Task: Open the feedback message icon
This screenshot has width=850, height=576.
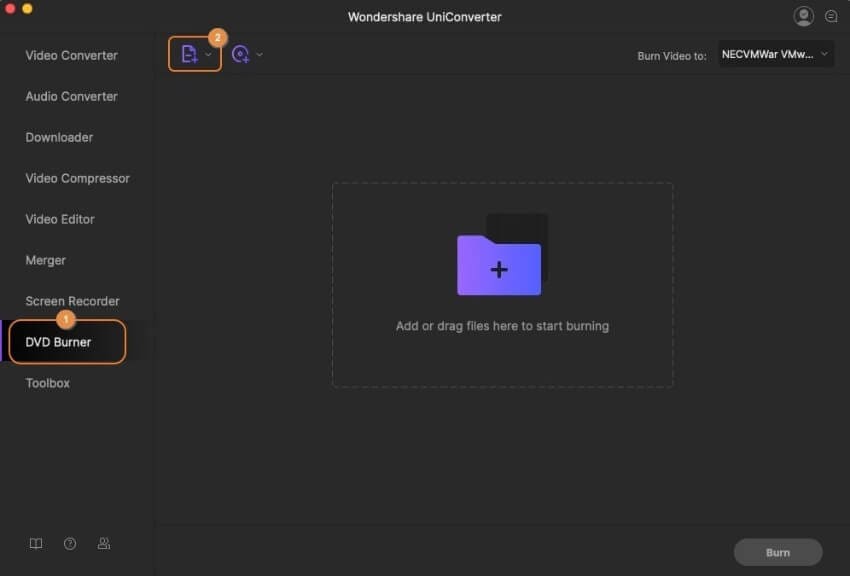Action: pos(831,16)
